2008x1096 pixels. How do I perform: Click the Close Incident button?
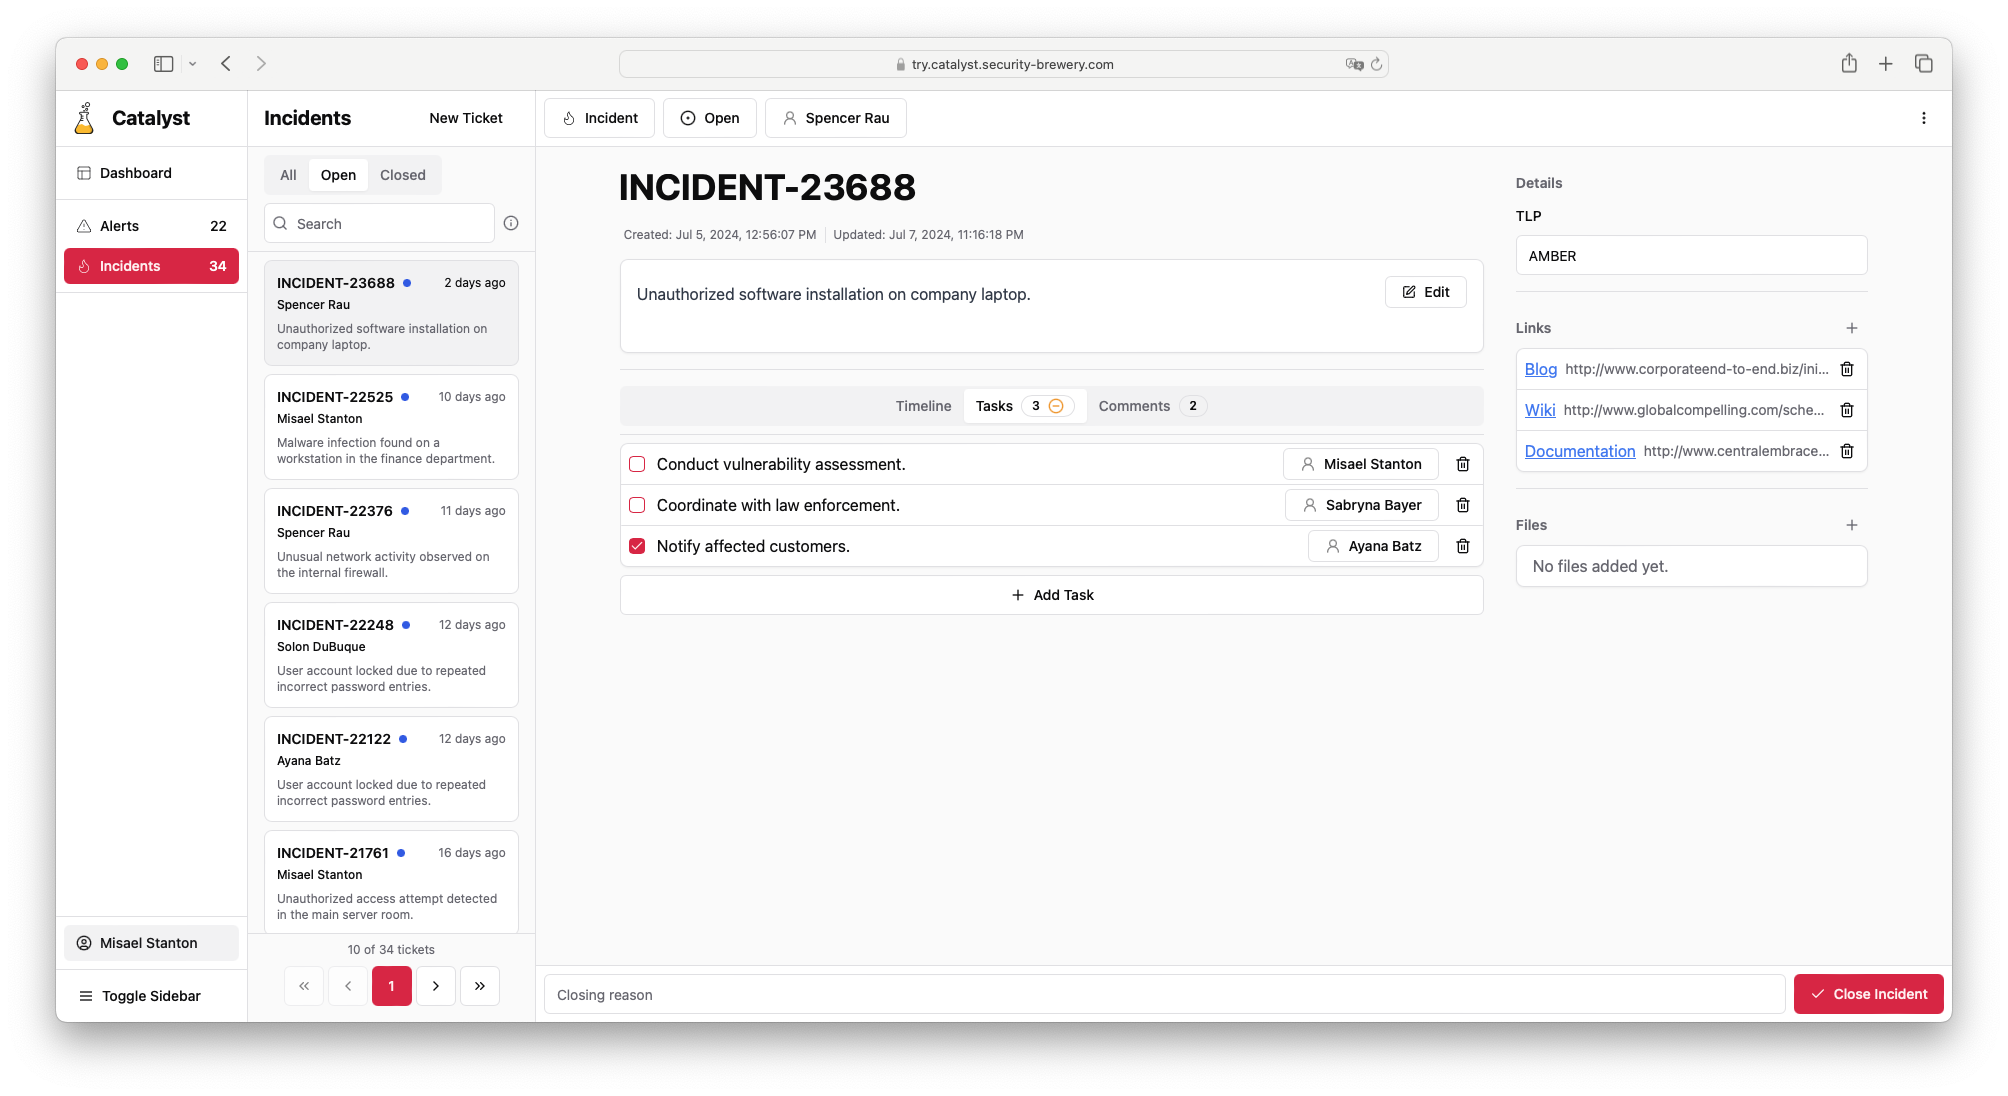1867,994
